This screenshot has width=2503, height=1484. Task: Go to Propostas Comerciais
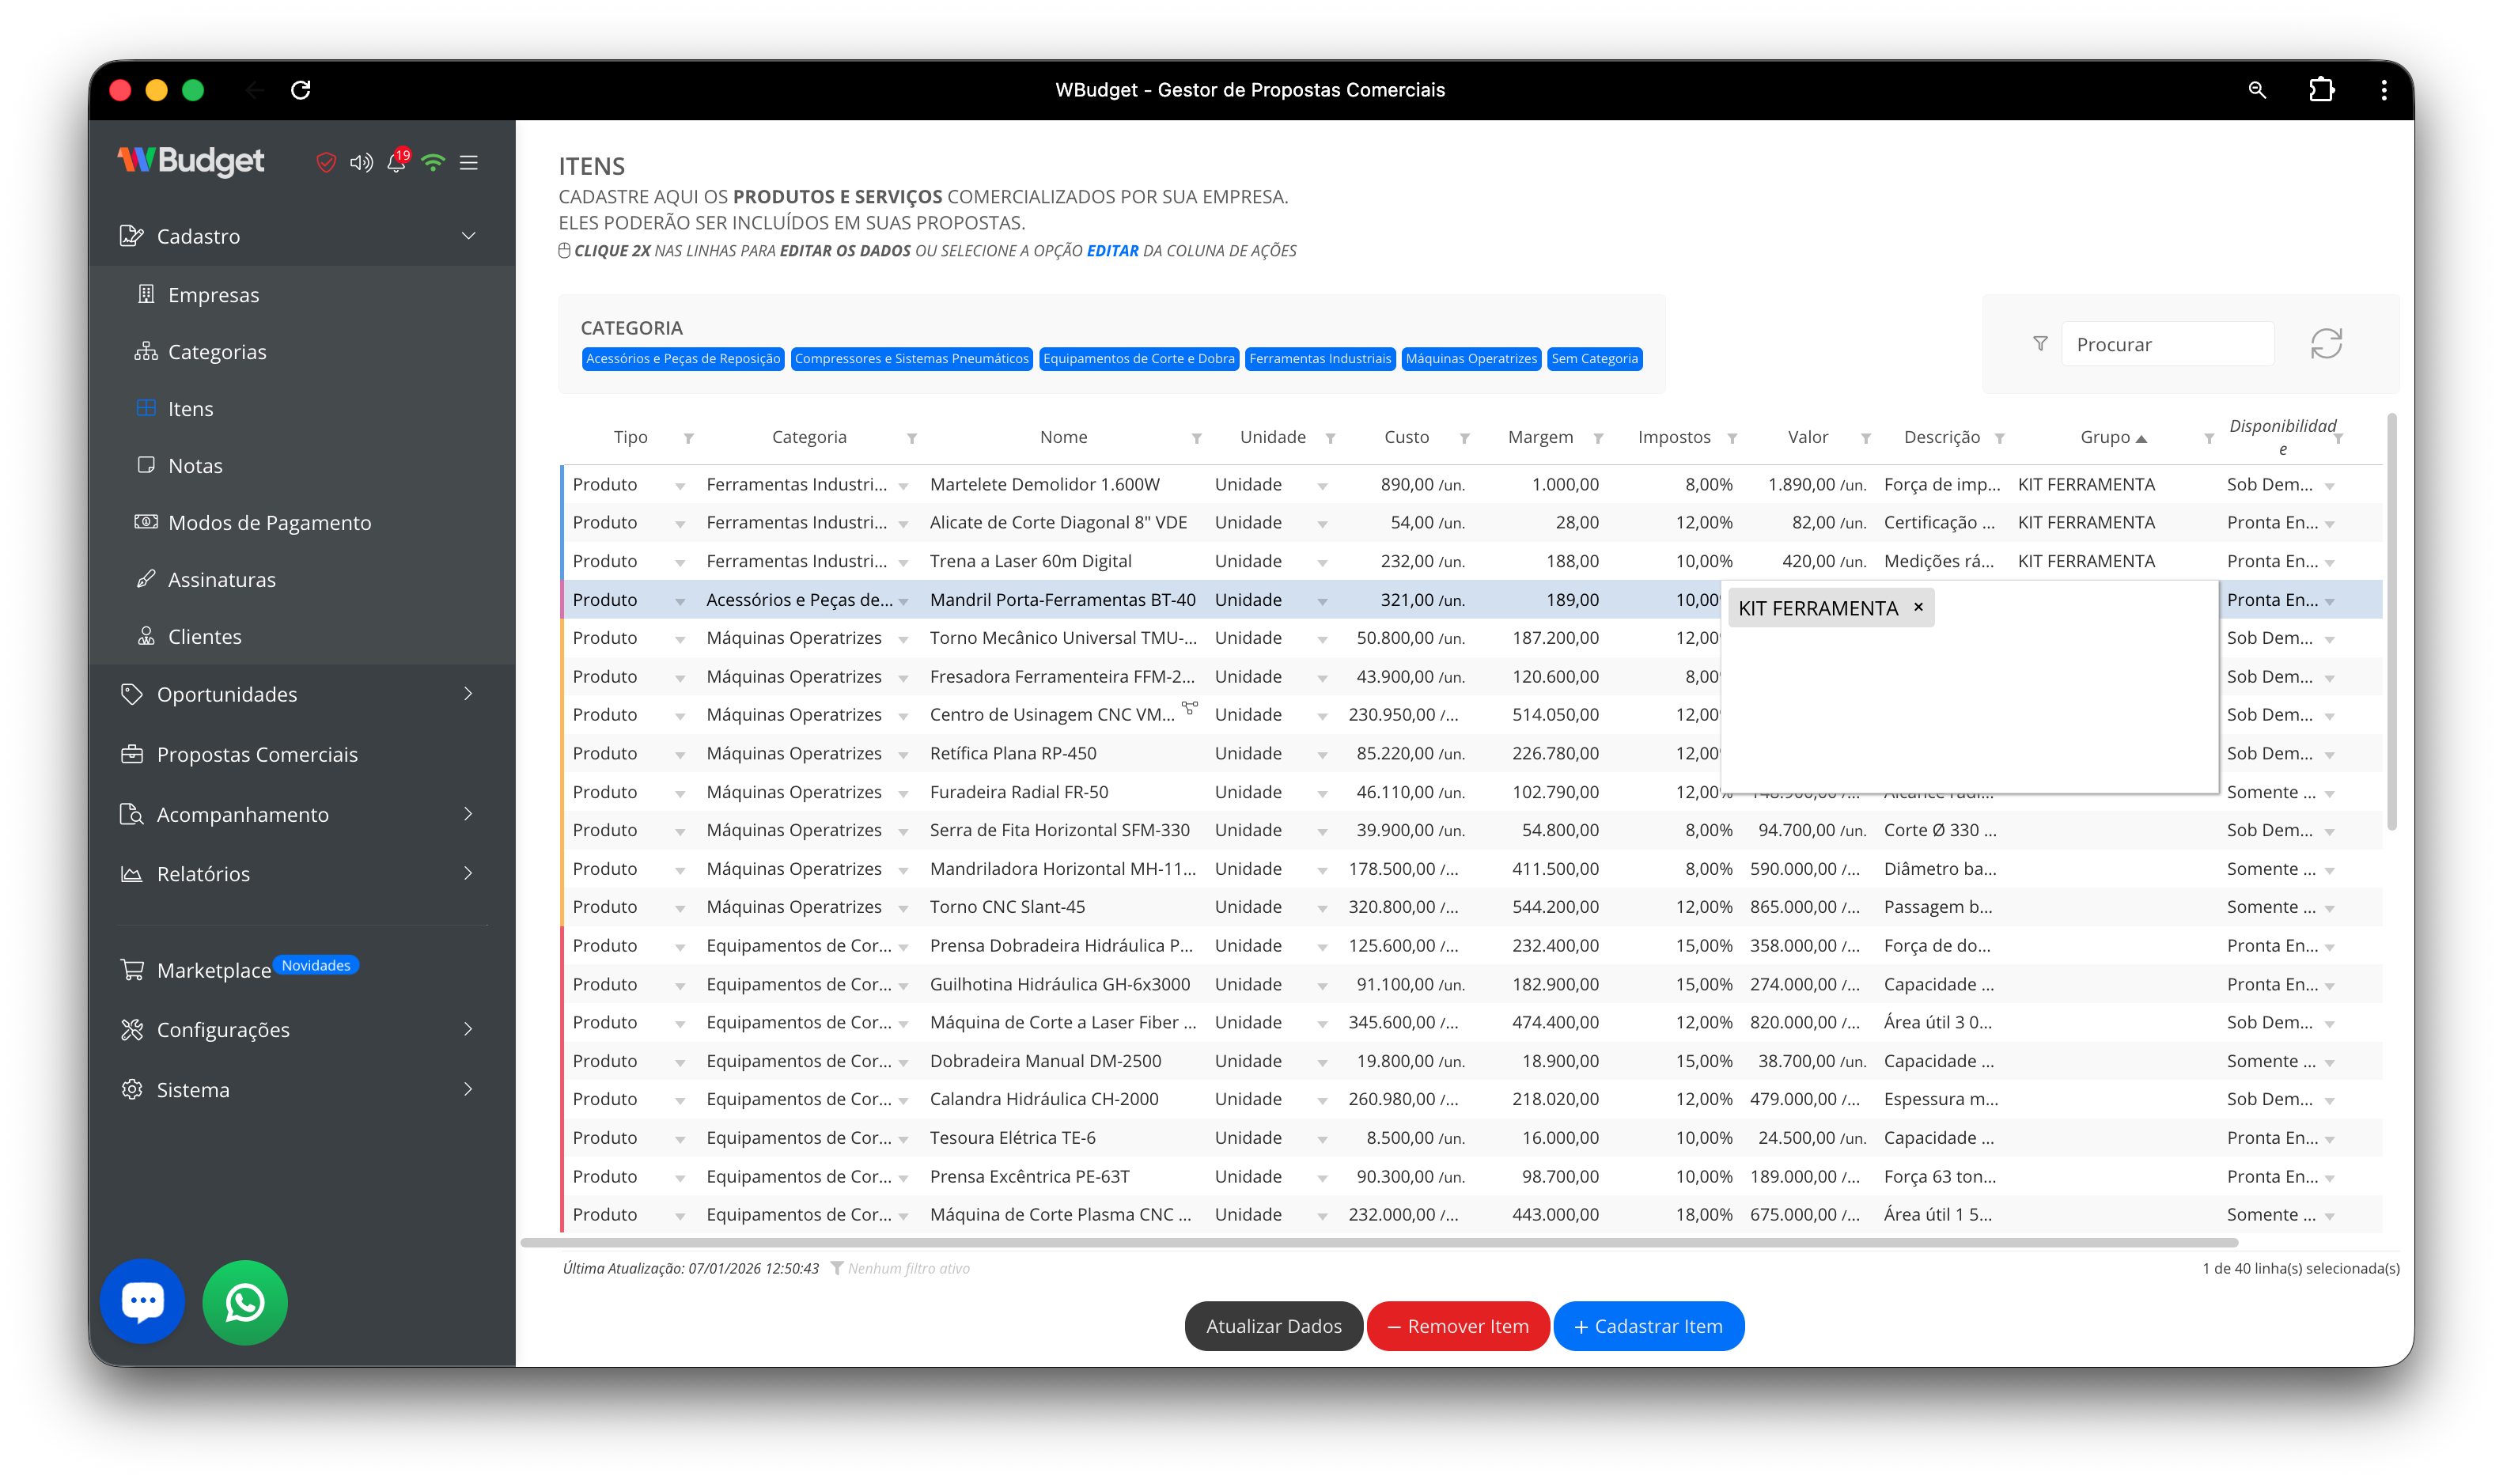[x=257, y=754]
